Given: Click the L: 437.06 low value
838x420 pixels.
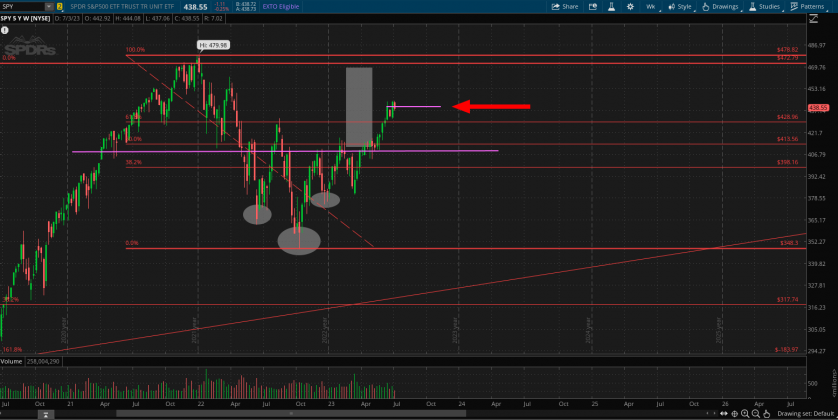Looking at the screenshot, I should click(158, 18).
